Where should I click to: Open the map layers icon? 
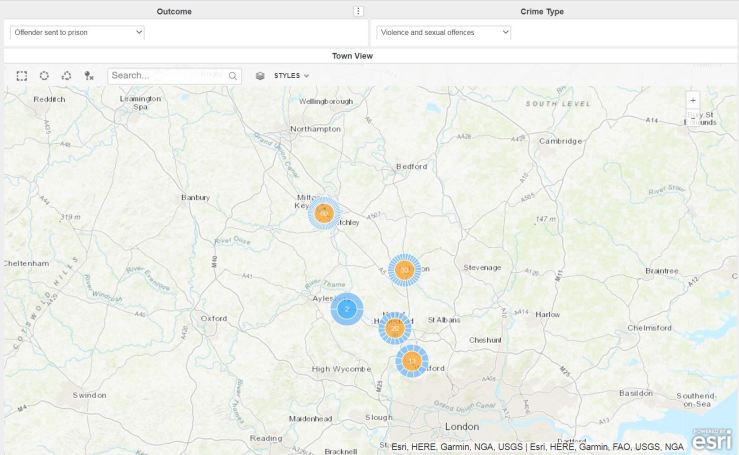tap(260, 76)
